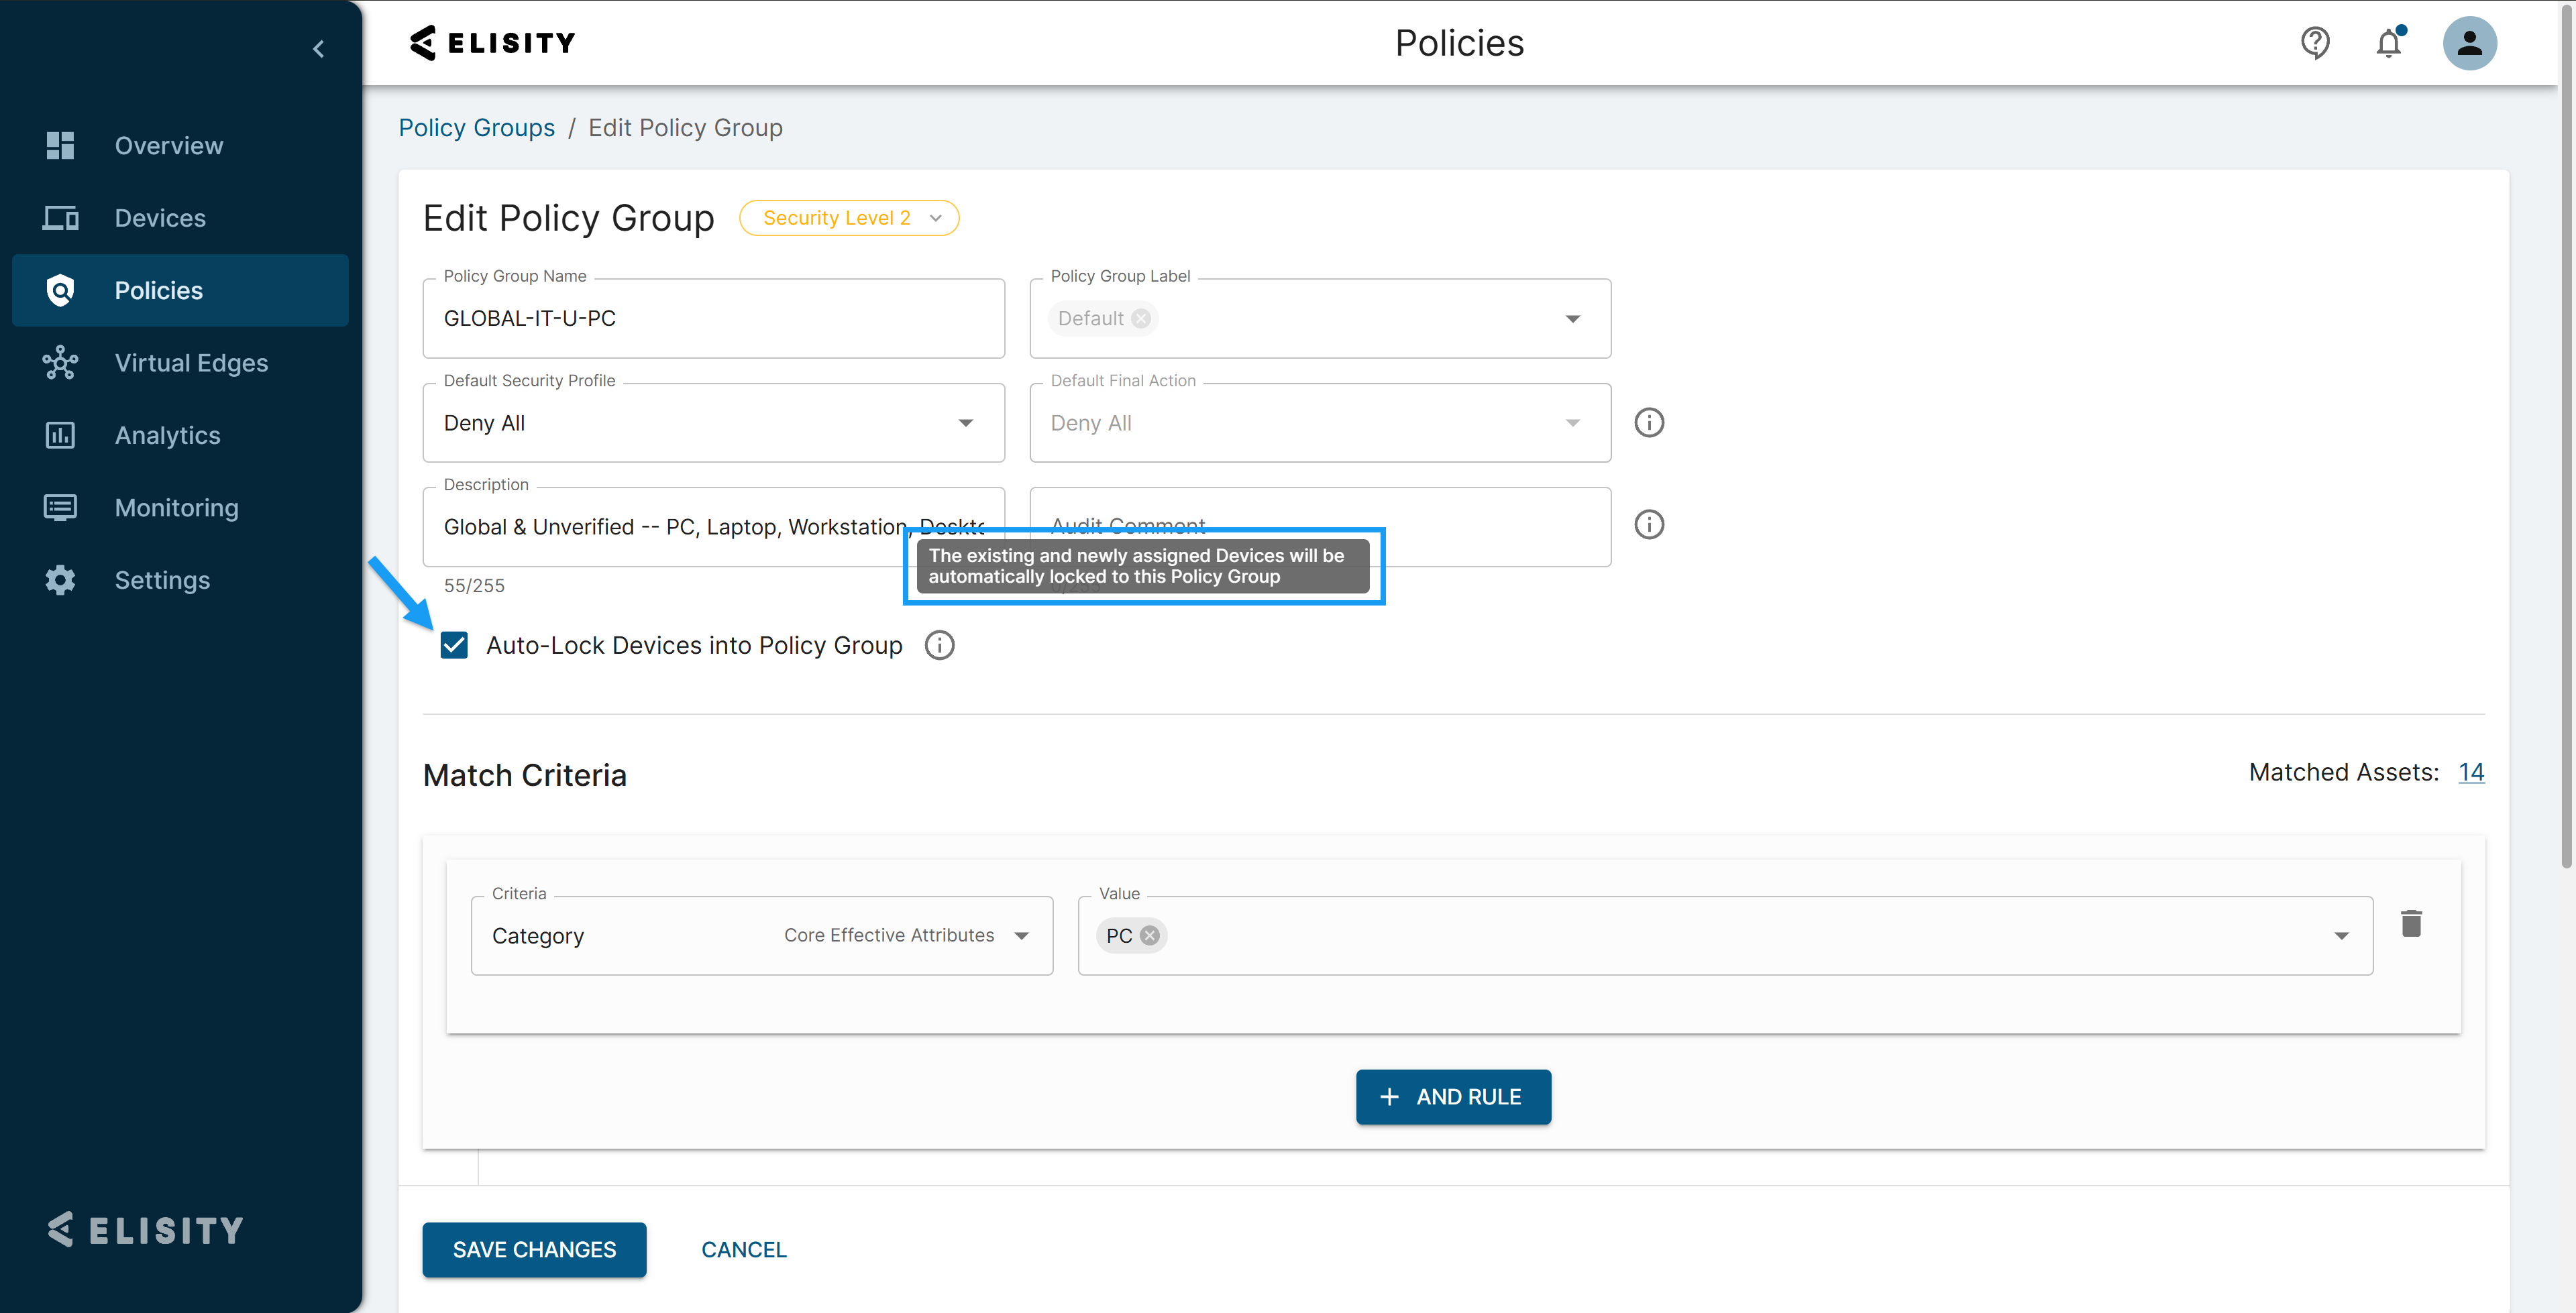Image resolution: width=2576 pixels, height=1313 pixels.
Task: Click info icon beside Audit Comment field
Action: [x=1648, y=525]
